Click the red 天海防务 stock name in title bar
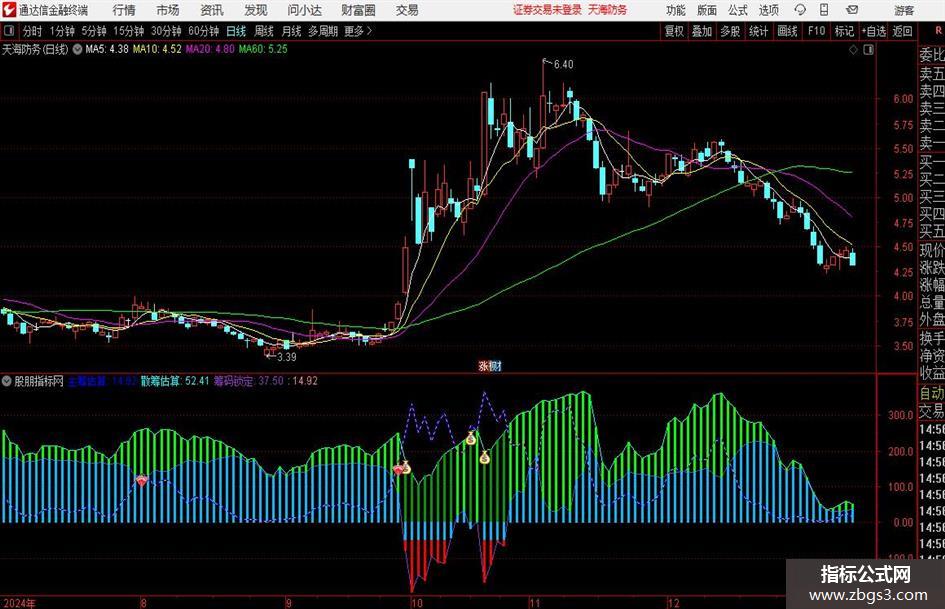Viewport: 945px width, 609px height. click(x=608, y=10)
